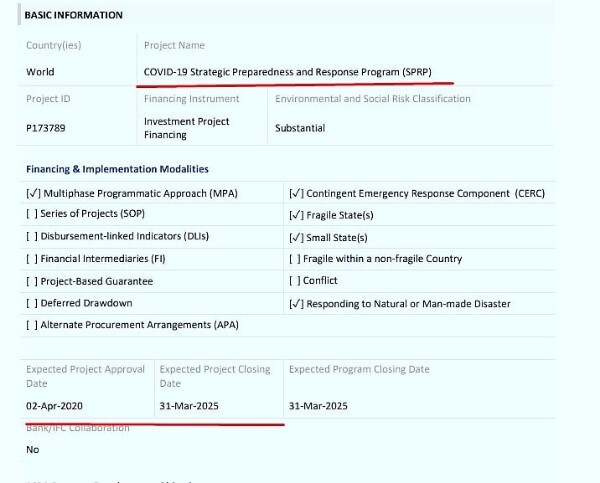The height and width of the screenshot is (483, 600).
Task: Tick the Conflict checkbox
Action: pos(294,281)
